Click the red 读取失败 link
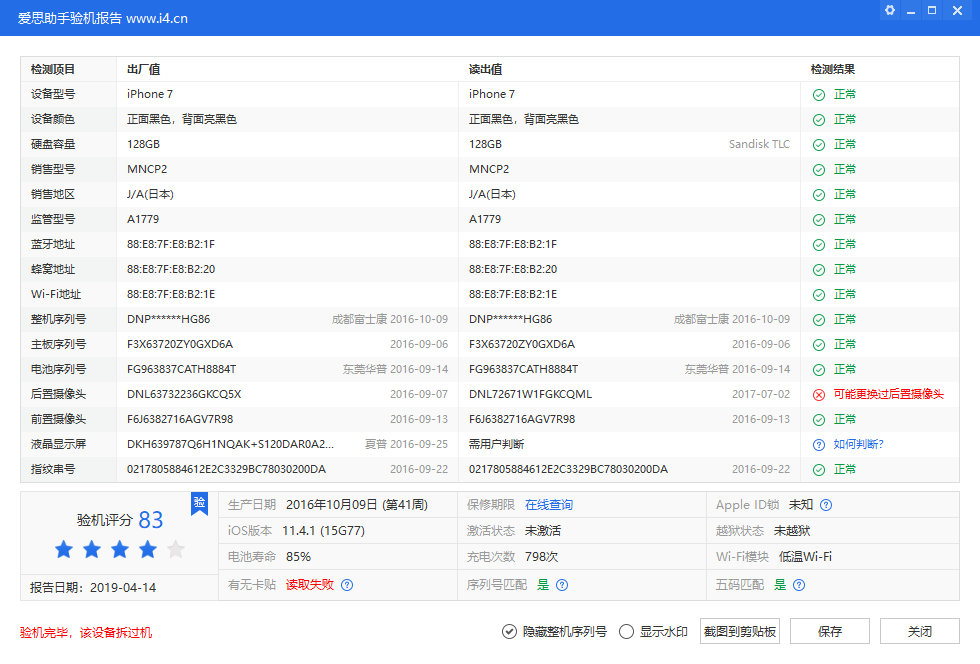Image resolution: width=980 pixels, height=664 pixels. point(309,585)
